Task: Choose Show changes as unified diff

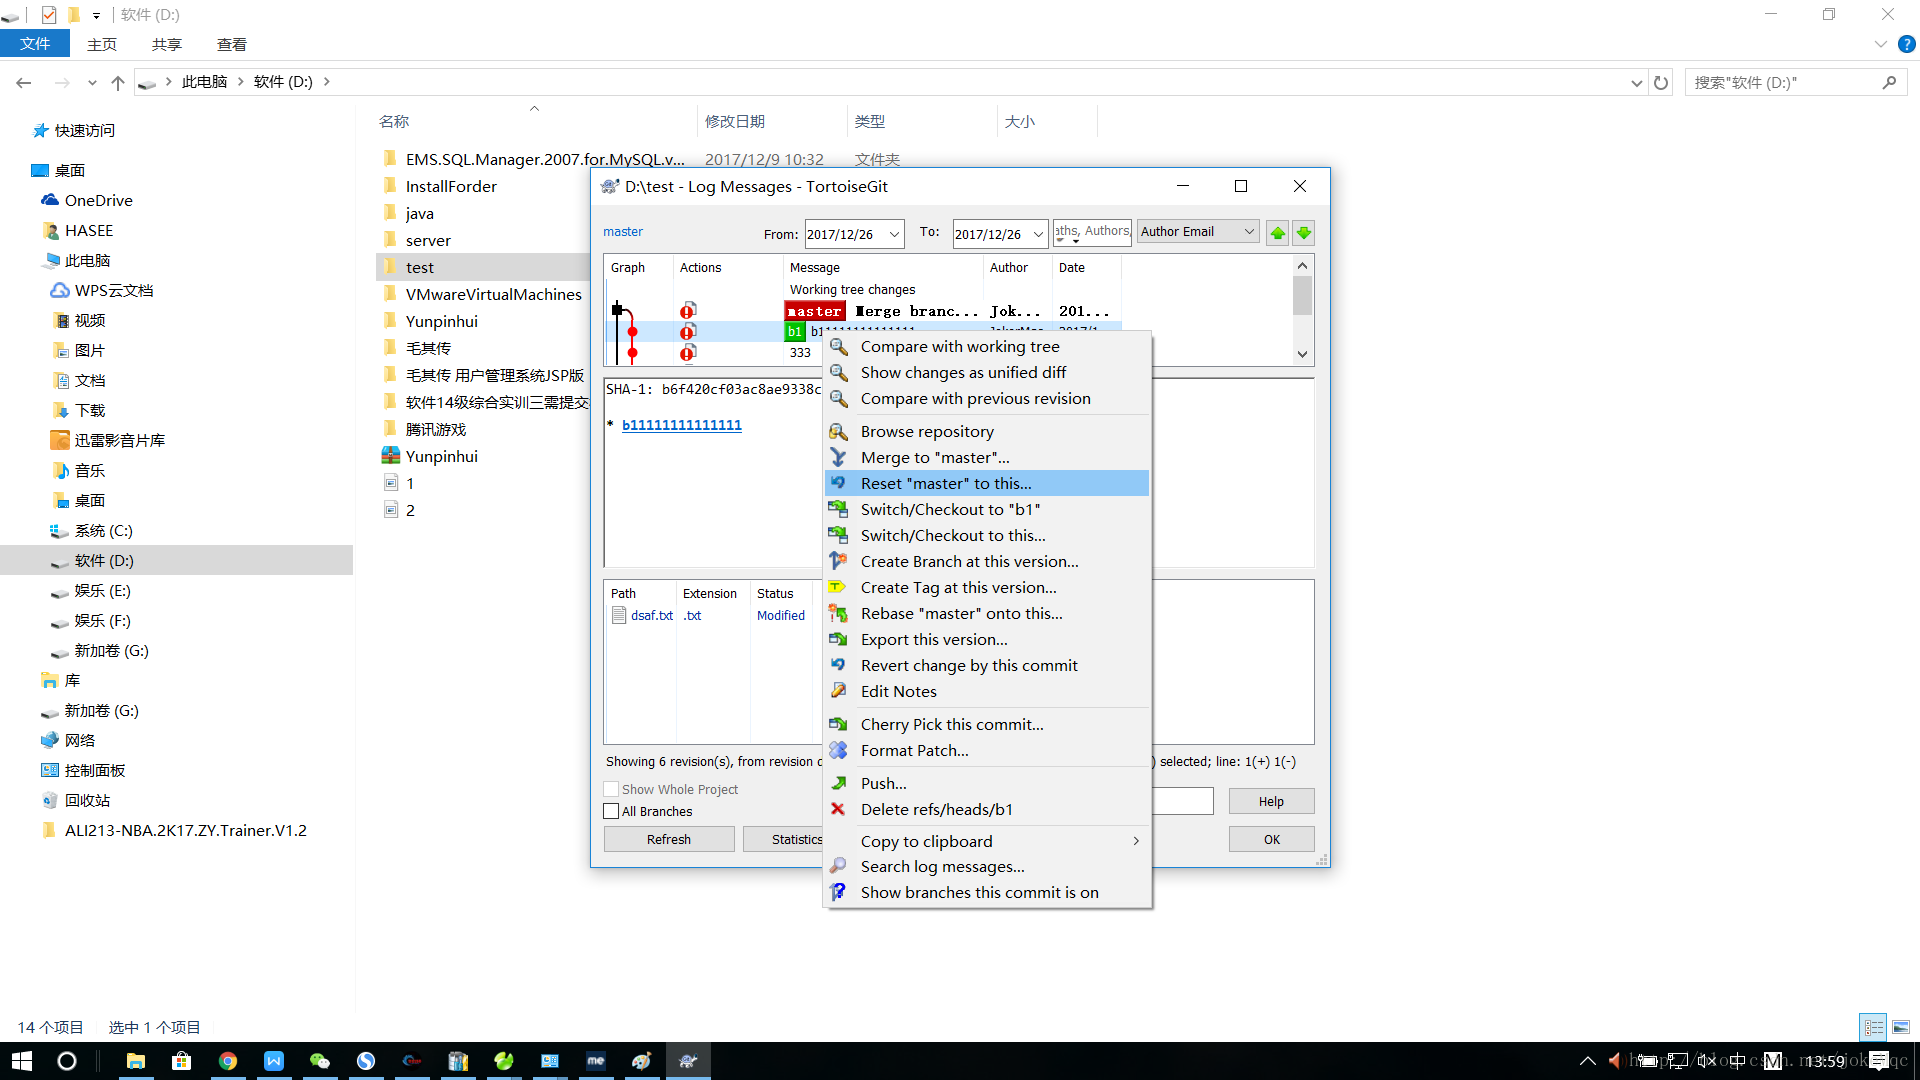Action: (x=986, y=372)
